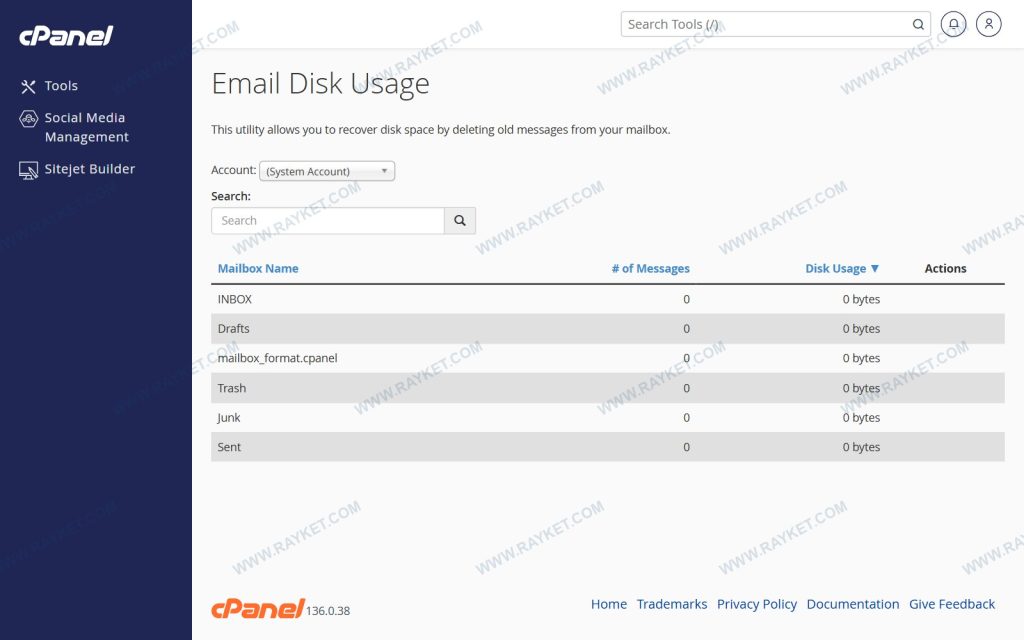
Task: Select the Junk mailbox row
Action: pos(607,417)
